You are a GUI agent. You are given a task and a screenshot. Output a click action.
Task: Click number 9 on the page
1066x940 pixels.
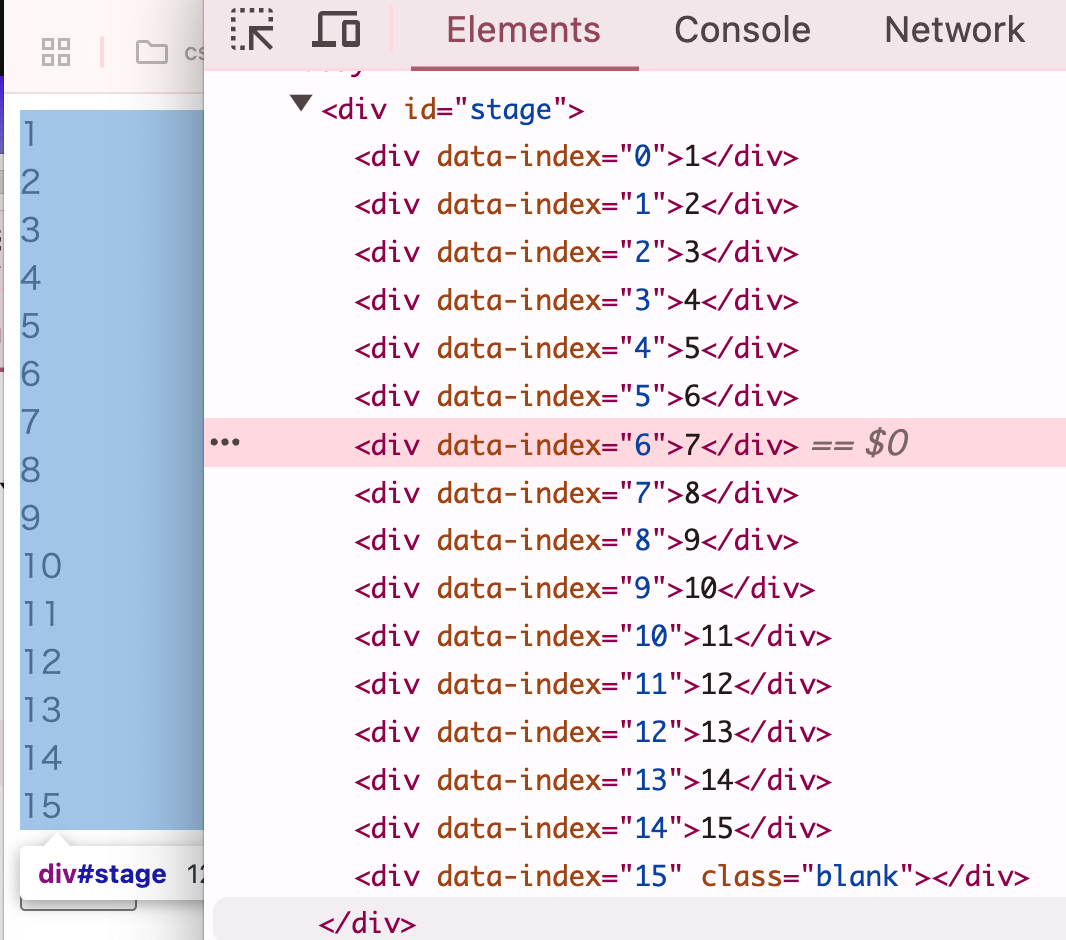31,517
